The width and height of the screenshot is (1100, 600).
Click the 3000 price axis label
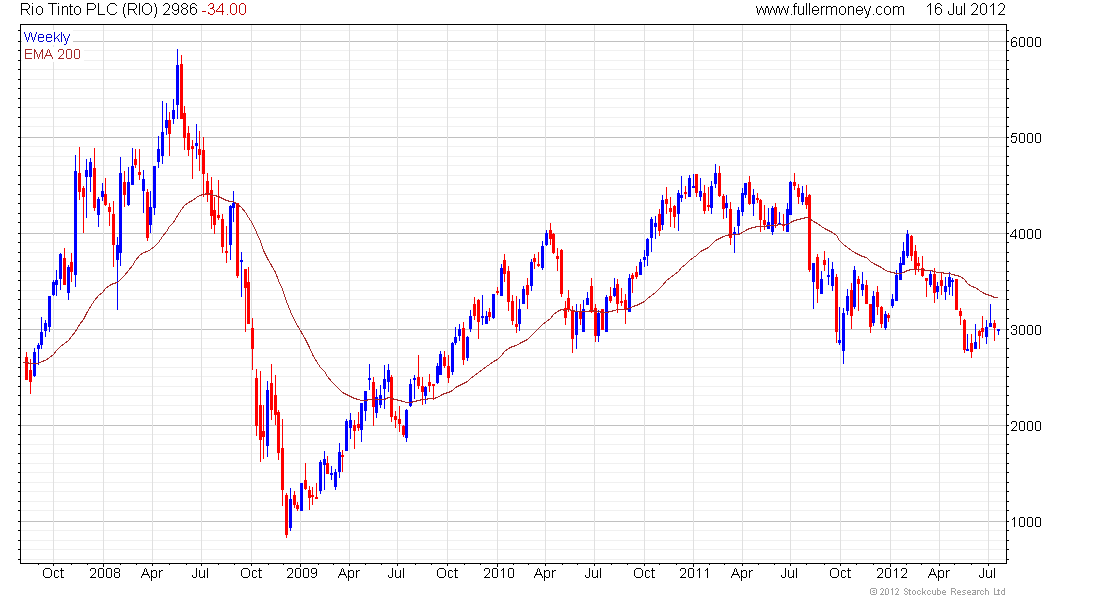[1026, 330]
